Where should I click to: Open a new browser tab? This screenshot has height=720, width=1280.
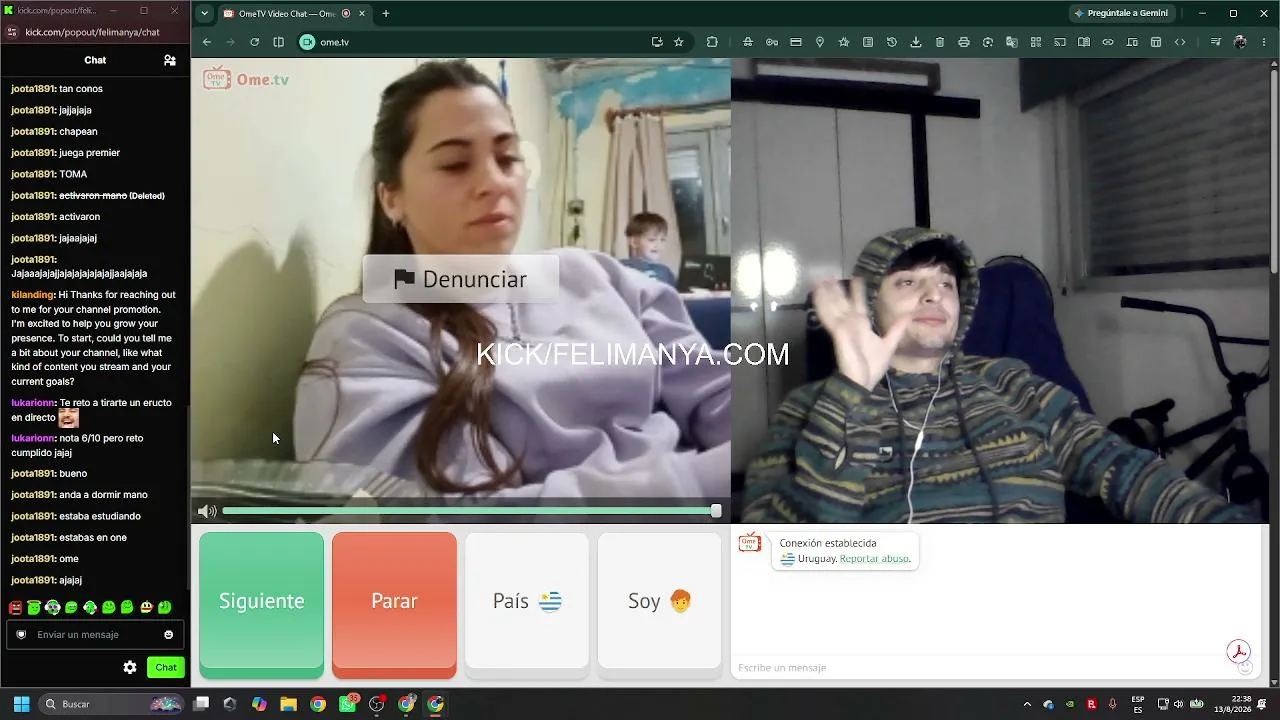point(386,14)
